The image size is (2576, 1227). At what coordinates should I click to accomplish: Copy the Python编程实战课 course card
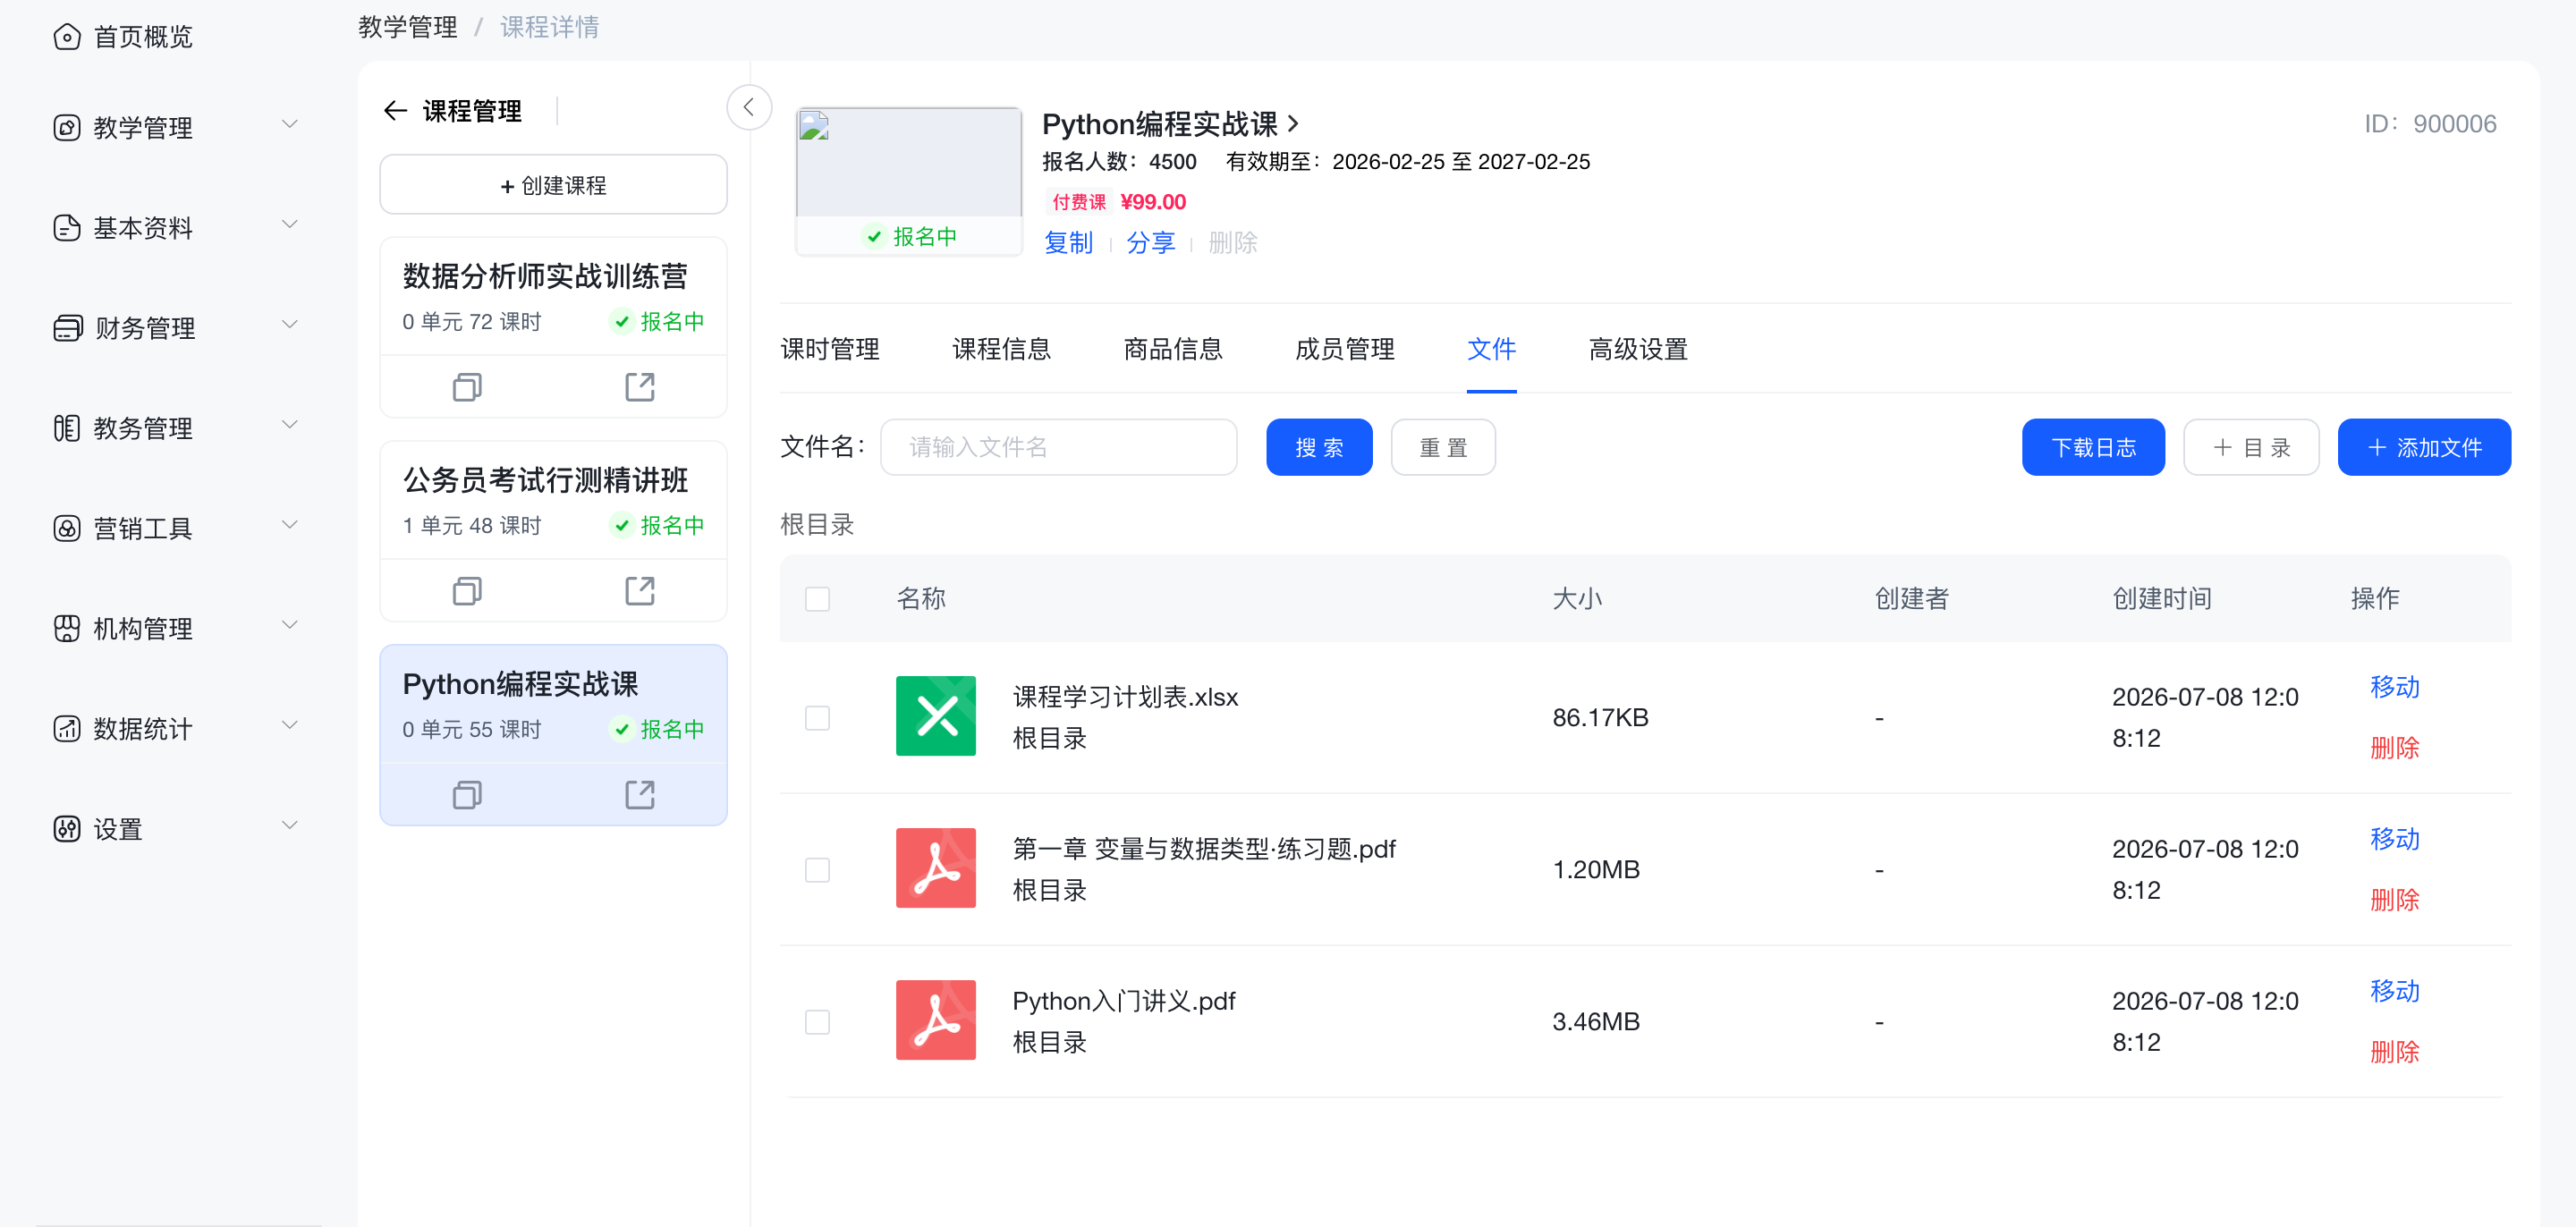point(467,795)
